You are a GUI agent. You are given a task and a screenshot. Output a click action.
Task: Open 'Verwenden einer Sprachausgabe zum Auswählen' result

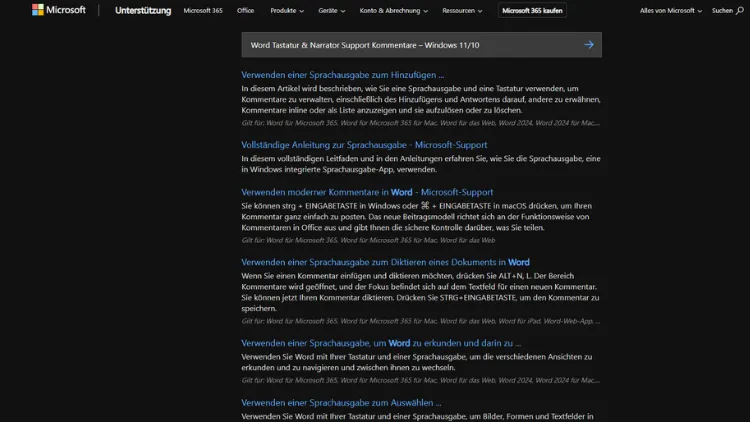click(x=341, y=403)
